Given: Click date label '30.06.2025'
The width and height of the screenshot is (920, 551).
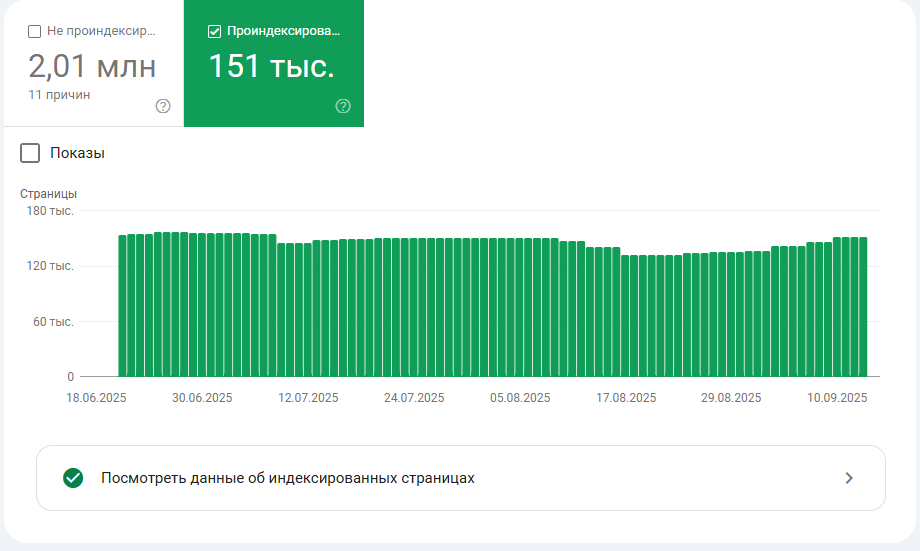Looking at the screenshot, I should pos(202,398).
